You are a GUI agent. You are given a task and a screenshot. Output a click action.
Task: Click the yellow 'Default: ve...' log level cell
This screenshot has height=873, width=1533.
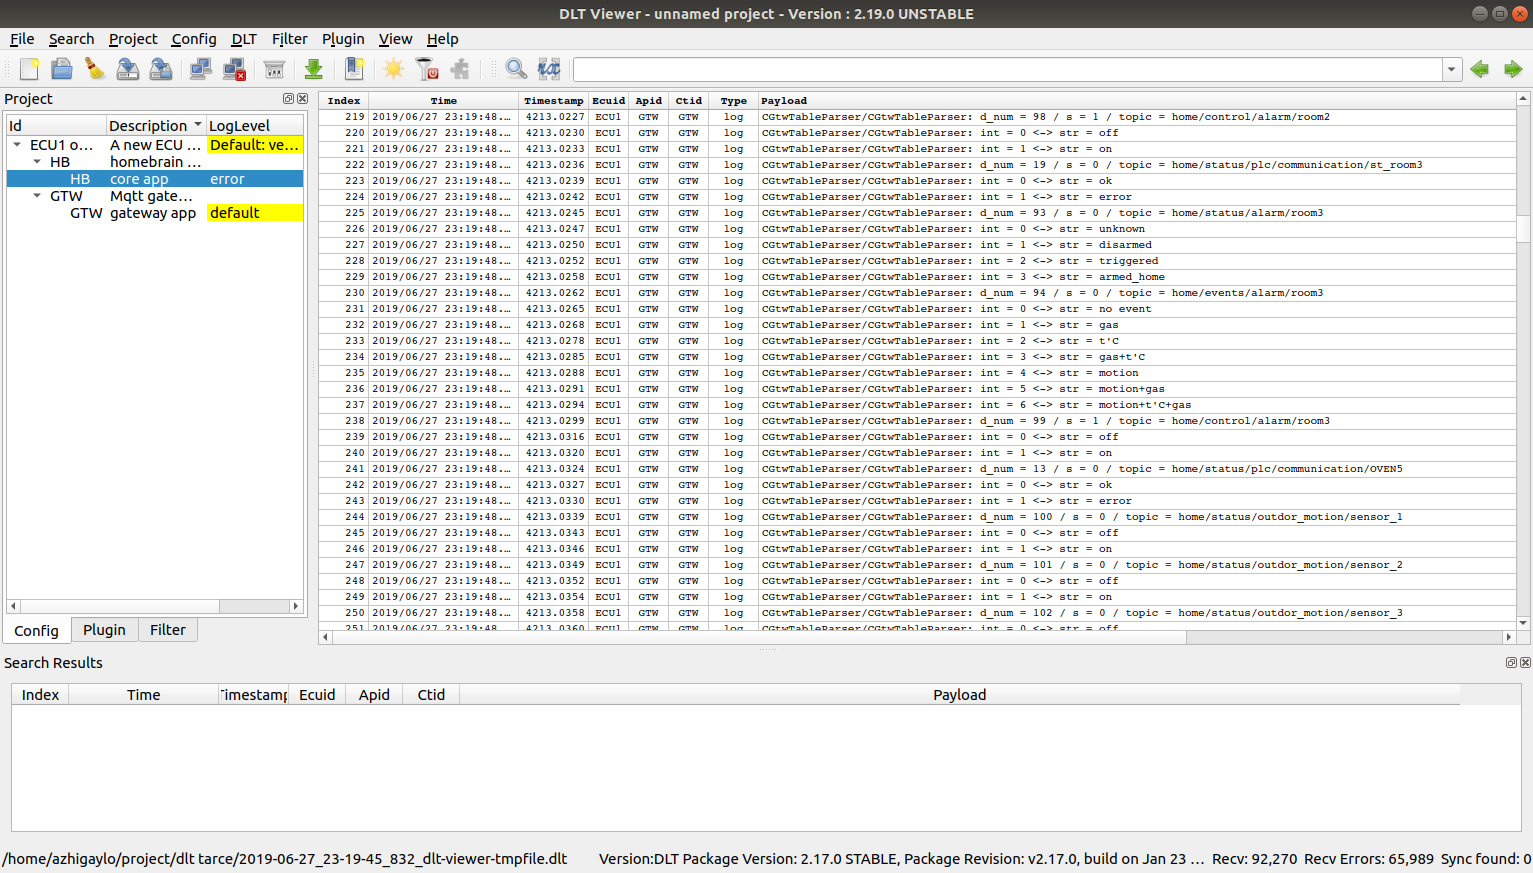pos(255,145)
